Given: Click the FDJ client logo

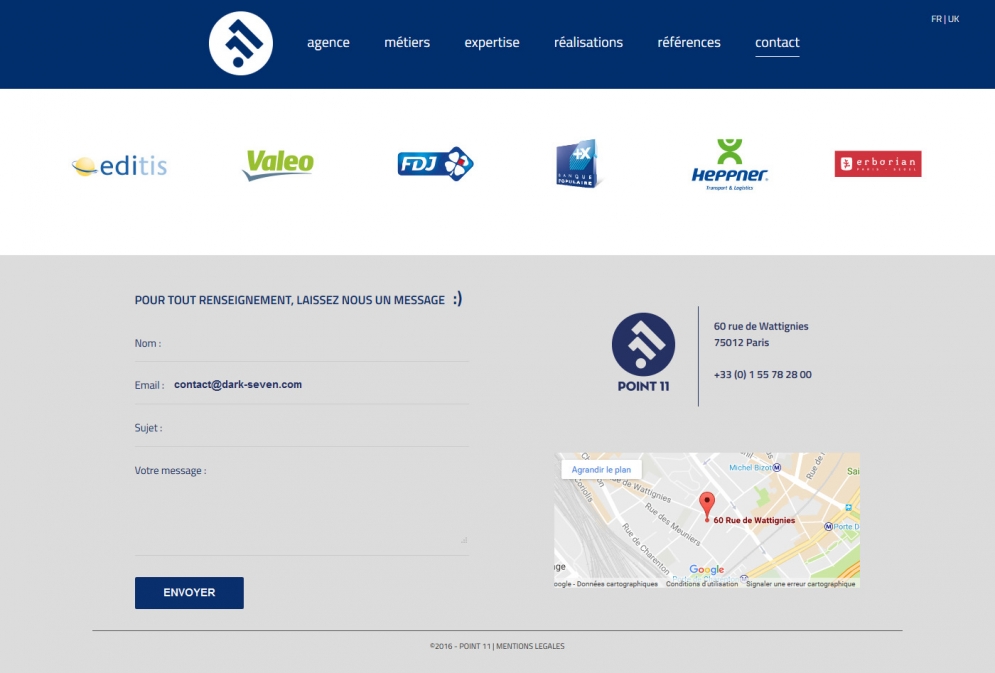Looking at the screenshot, I should click(x=436, y=164).
